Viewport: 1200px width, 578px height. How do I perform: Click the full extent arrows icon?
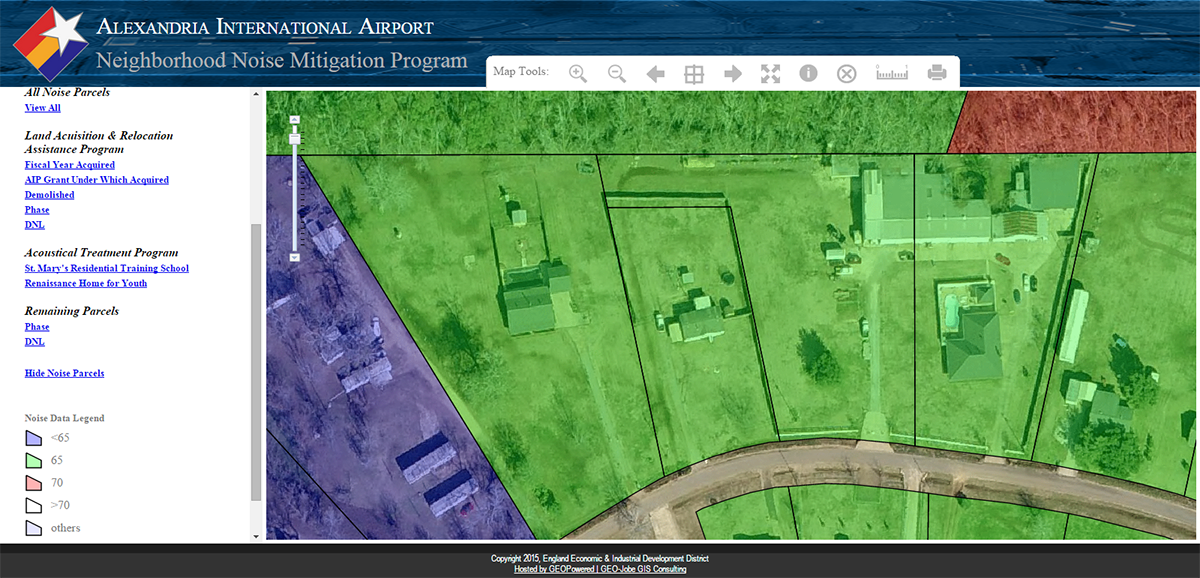770,73
